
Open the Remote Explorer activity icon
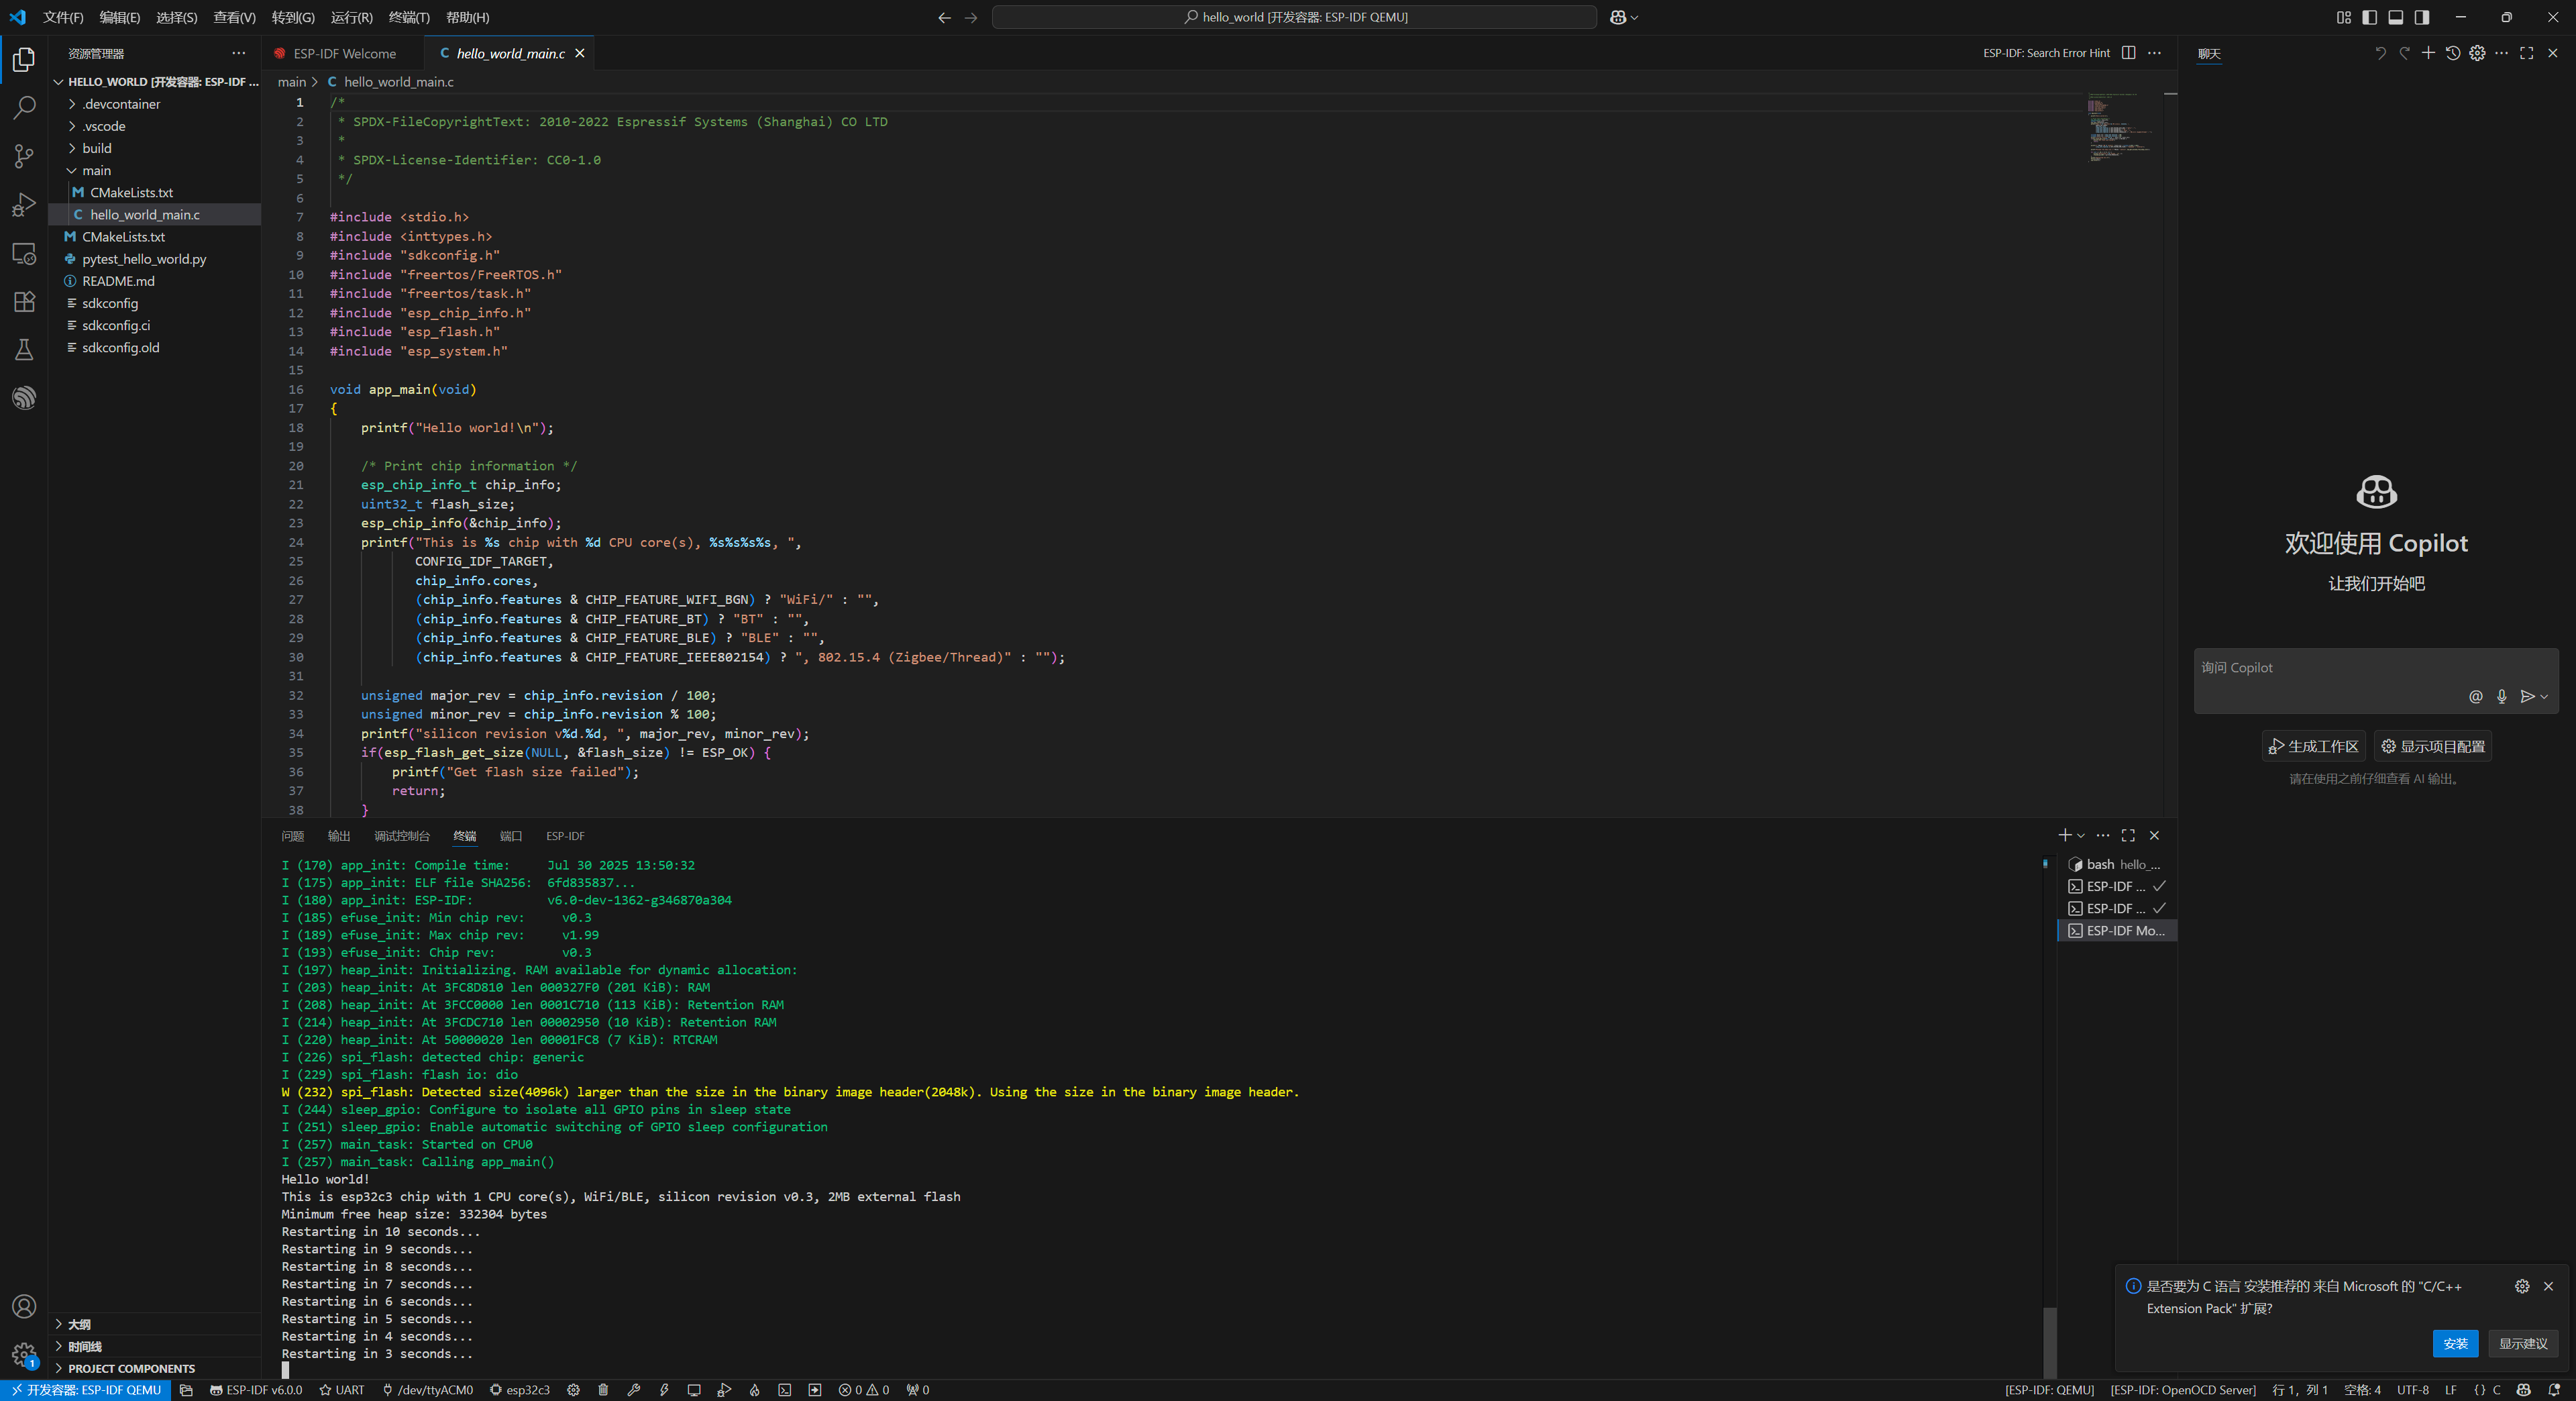(x=24, y=253)
